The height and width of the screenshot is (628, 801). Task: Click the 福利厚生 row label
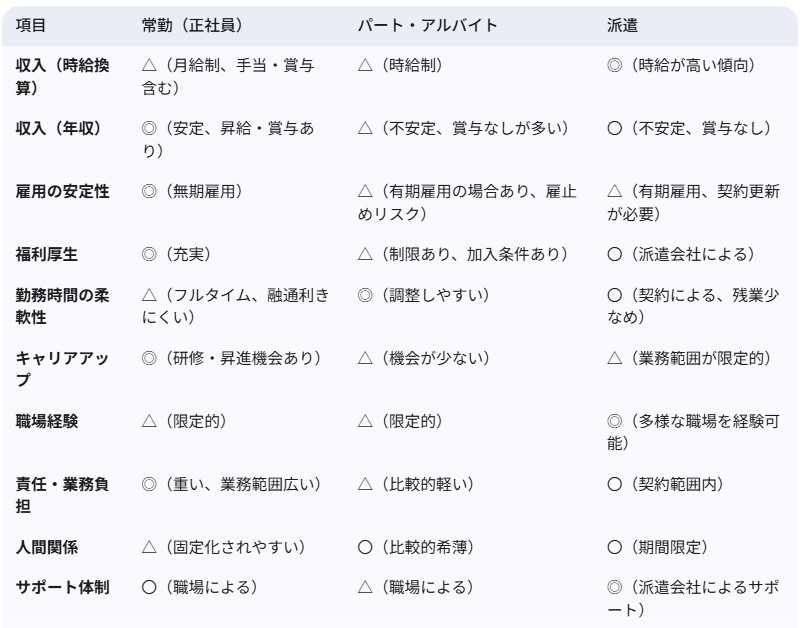(x=46, y=254)
